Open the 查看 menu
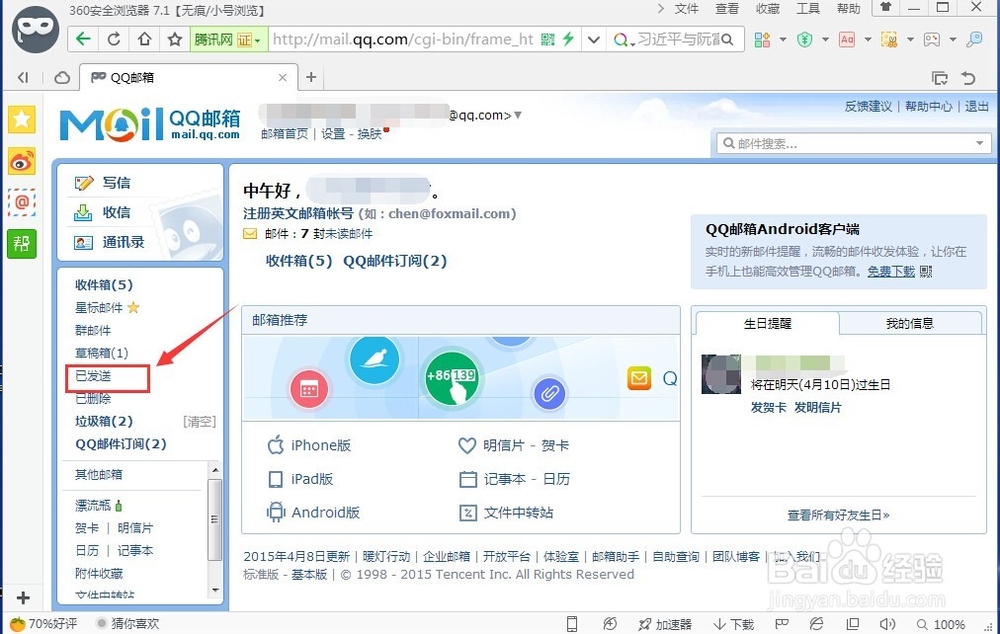The image size is (1000, 634). pos(727,8)
